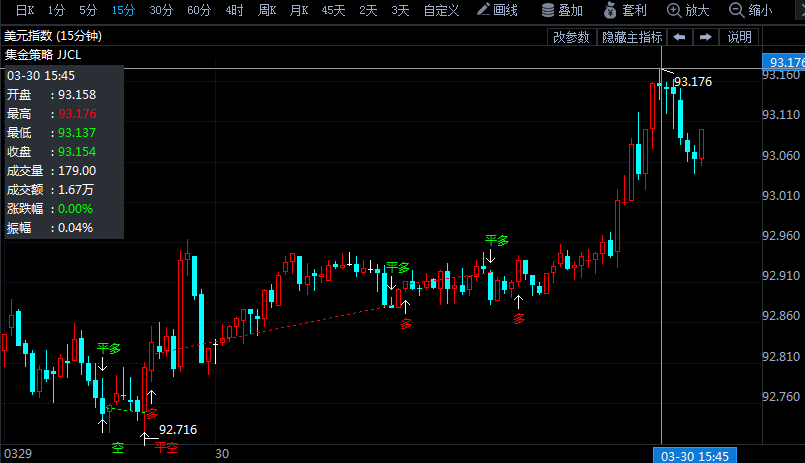Click the 03-30 15:45 info panel header
Screen dimensions: 805x463
pyautogui.click(x=41, y=75)
